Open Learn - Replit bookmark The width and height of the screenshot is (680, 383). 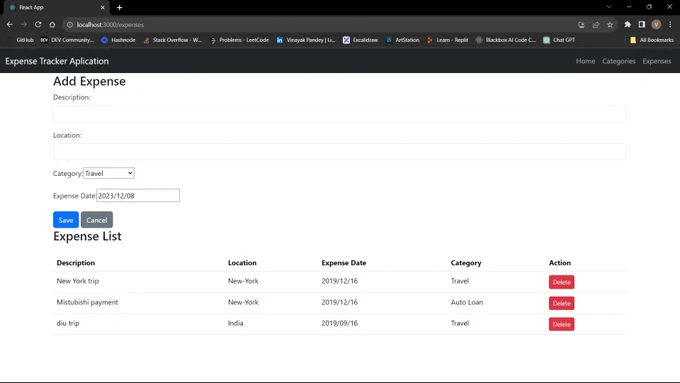[x=448, y=40]
